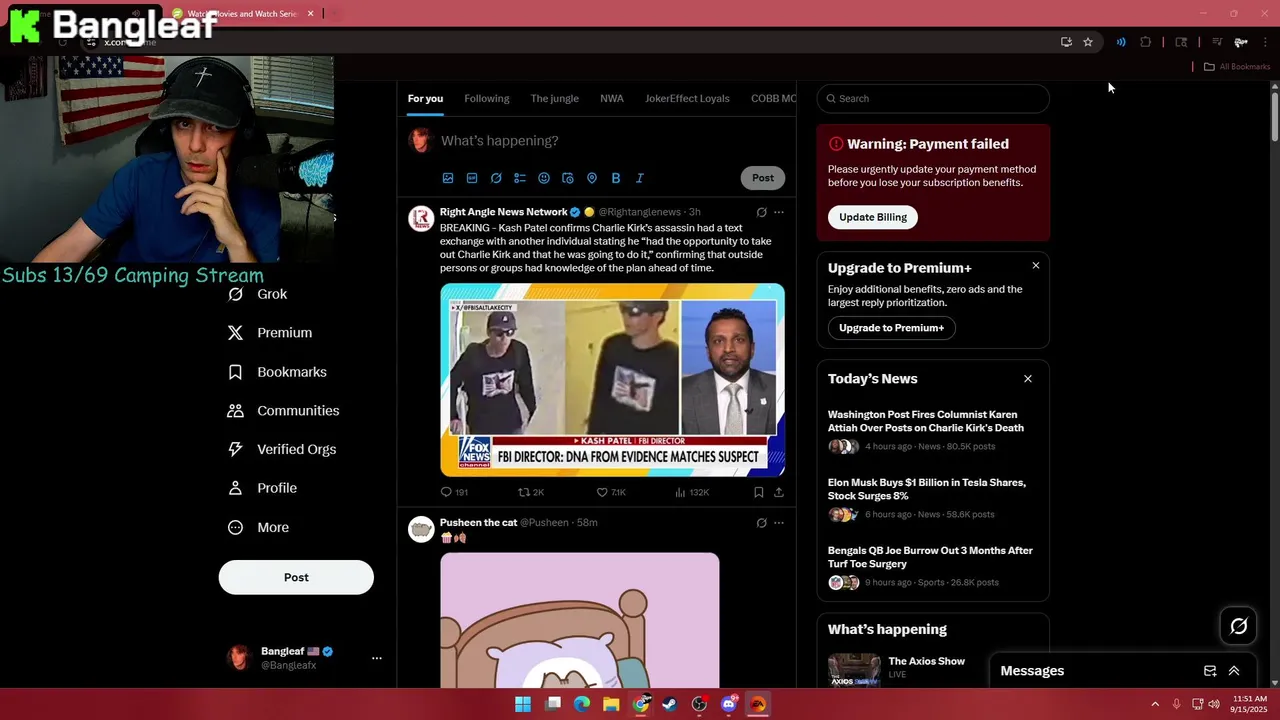Focus the Search box on X
This screenshot has height=720, width=1280.
(x=933, y=98)
